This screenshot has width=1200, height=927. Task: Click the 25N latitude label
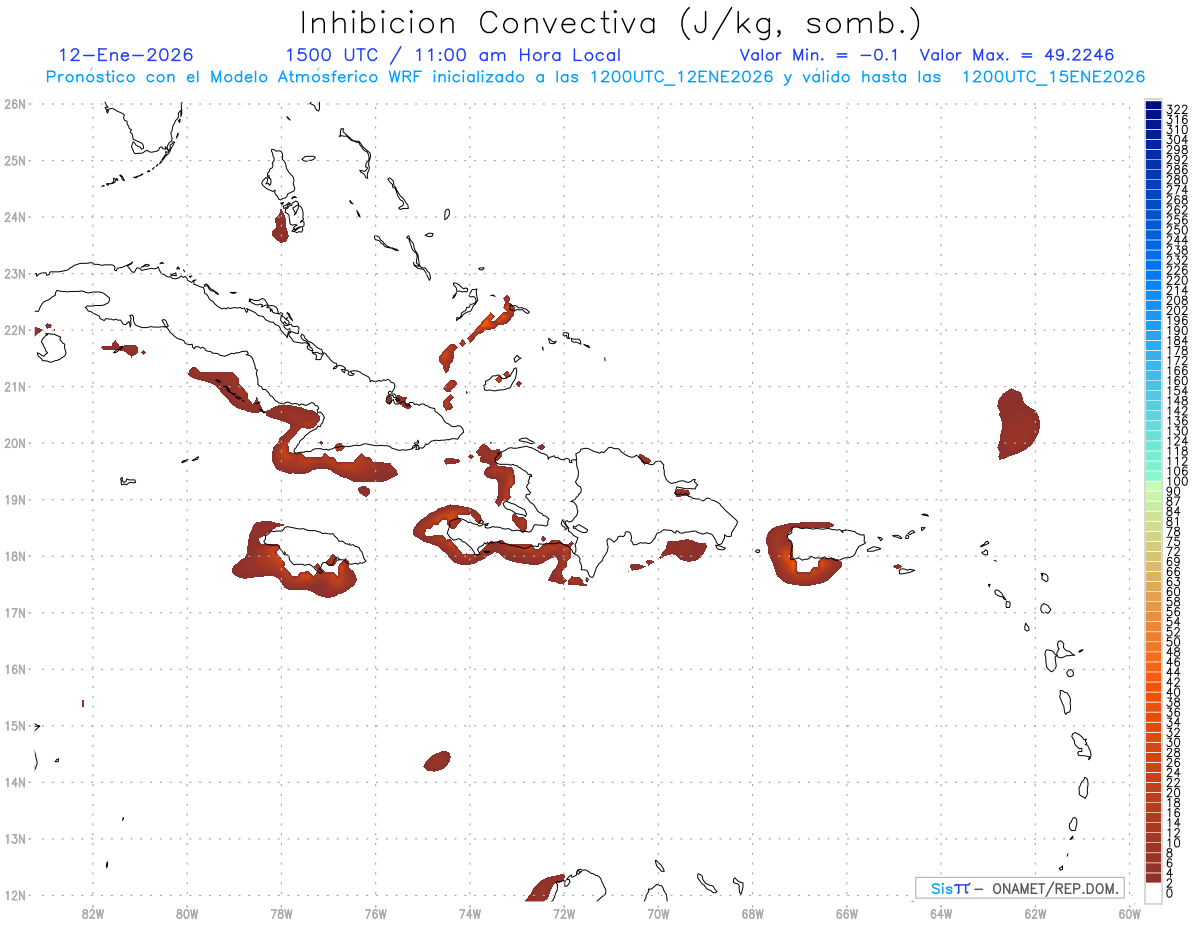click(15, 160)
